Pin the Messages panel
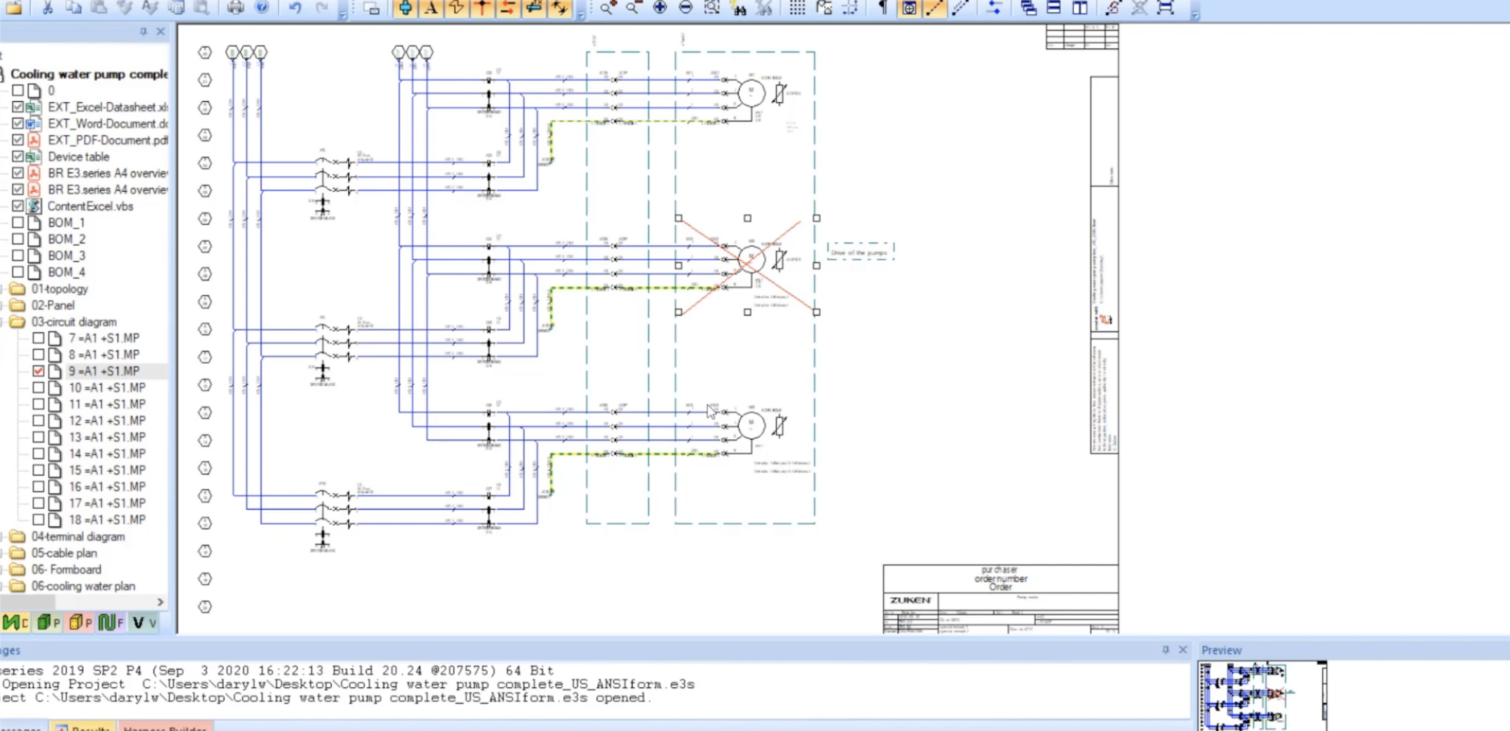1510x731 pixels. 1165,650
